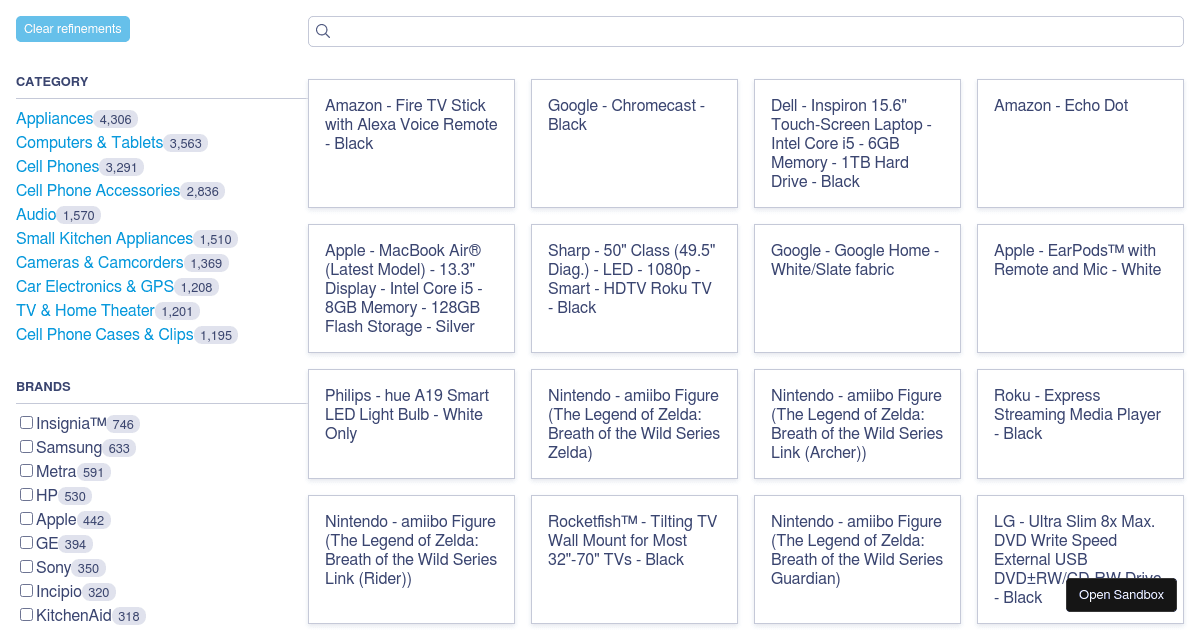Enable the Samsung brand filter

pos(27,447)
